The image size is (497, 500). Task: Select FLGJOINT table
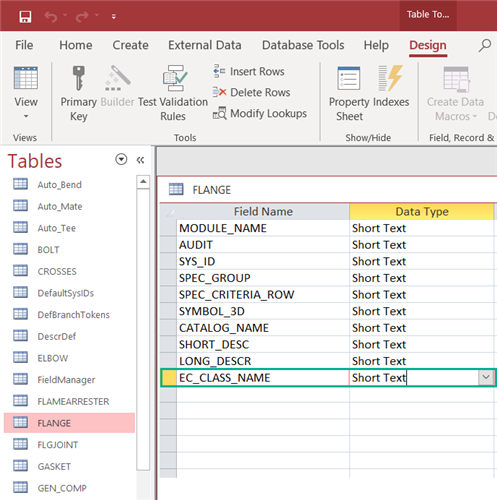coord(58,445)
